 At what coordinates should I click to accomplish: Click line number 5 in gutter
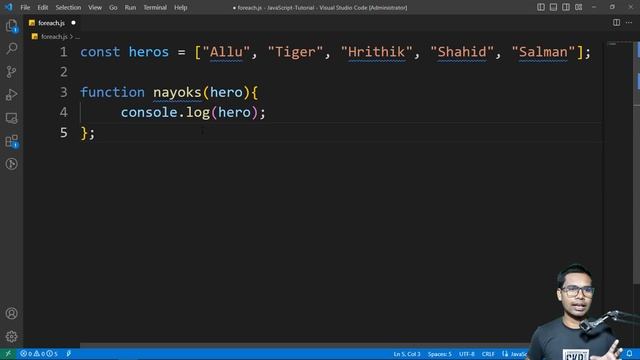63,133
